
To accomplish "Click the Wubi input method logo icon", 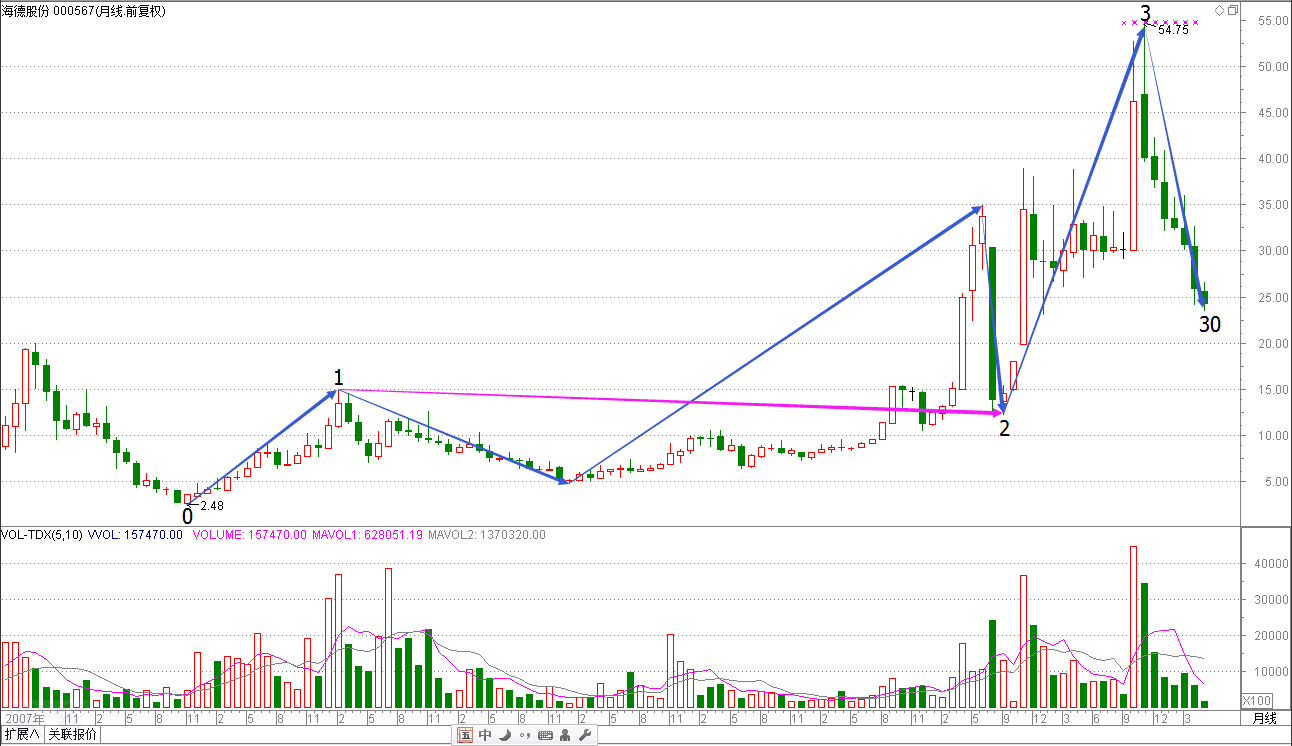I will pos(465,736).
